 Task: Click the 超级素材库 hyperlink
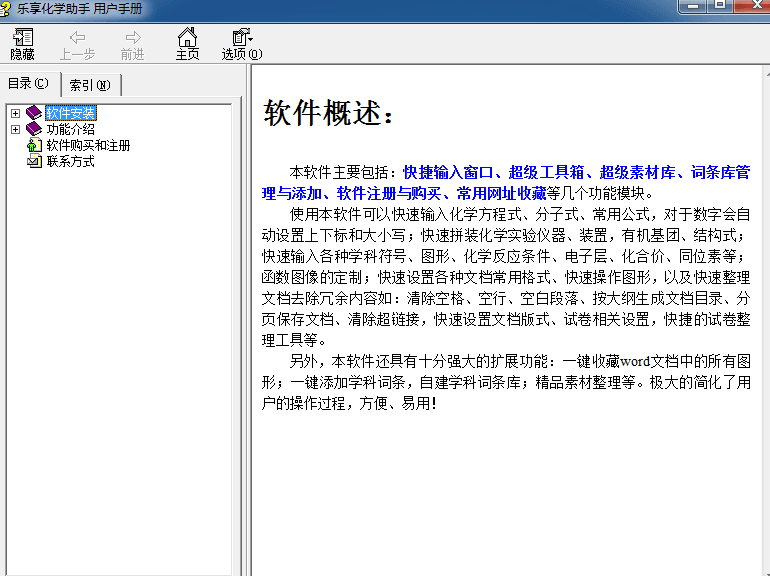(x=637, y=173)
